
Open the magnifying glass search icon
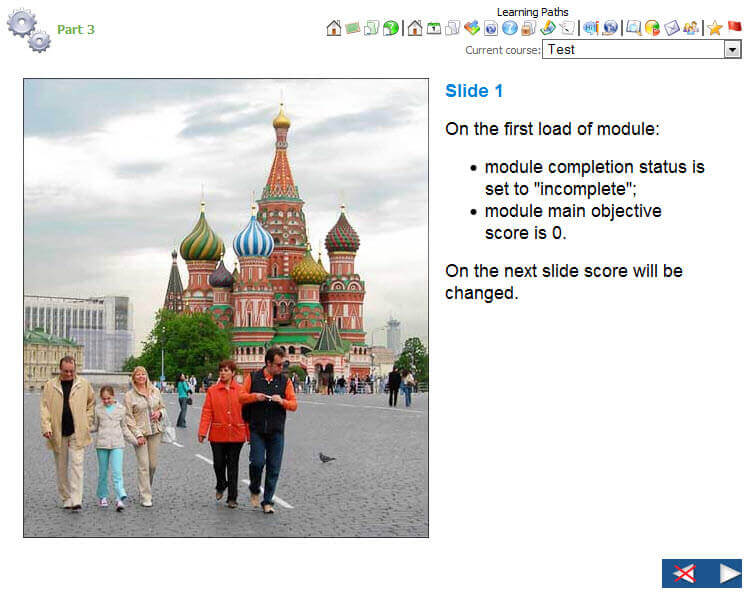pyautogui.click(x=634, y=28)
